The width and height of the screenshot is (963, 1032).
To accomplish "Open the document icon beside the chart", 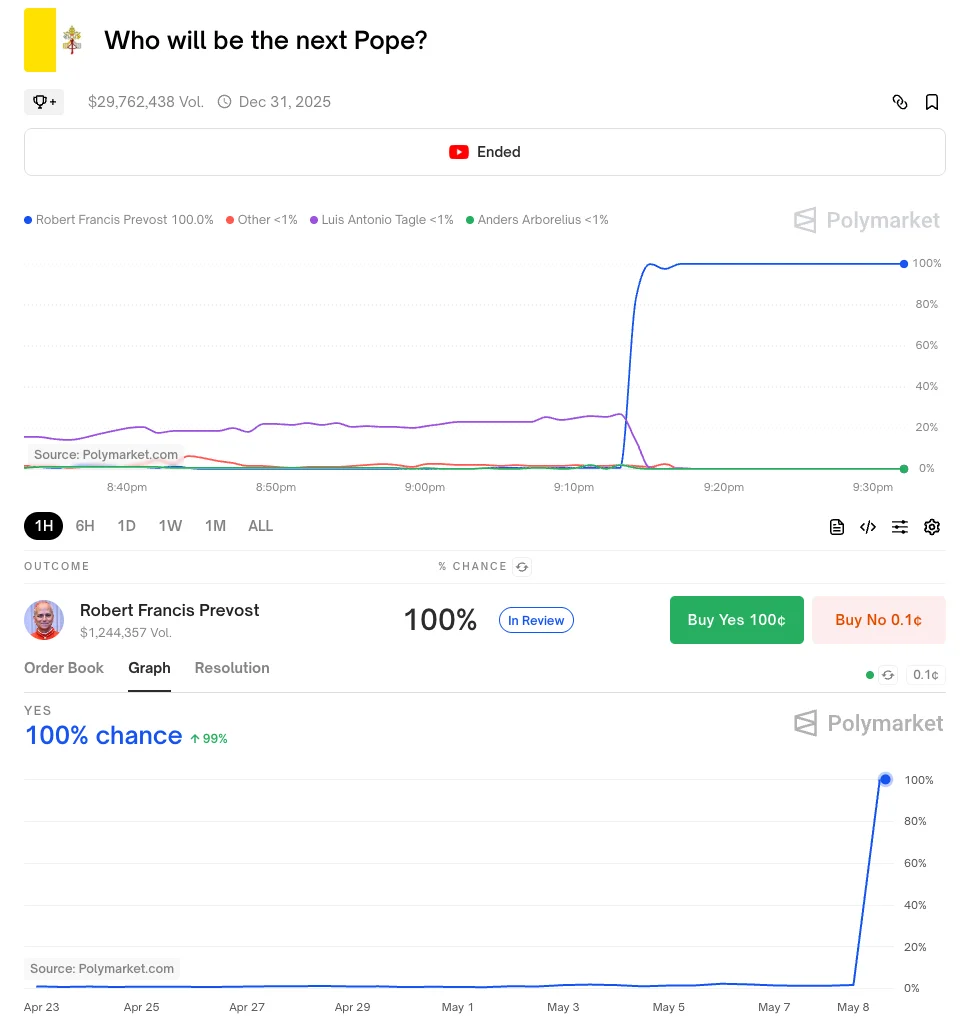I will click(x=837, y=527).
